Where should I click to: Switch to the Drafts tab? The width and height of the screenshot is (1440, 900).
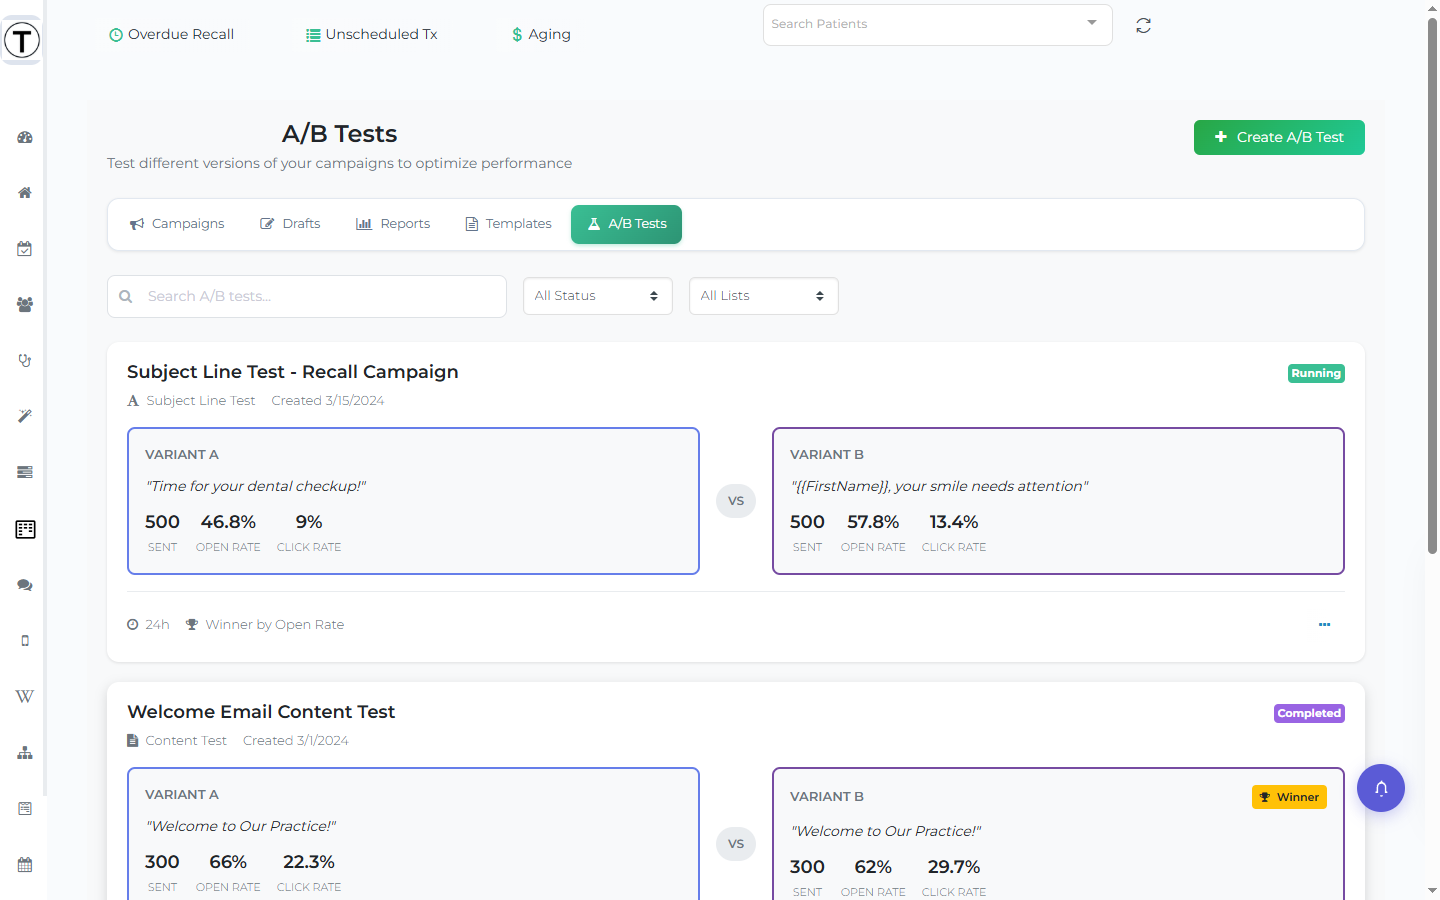[x=290, y=224]
